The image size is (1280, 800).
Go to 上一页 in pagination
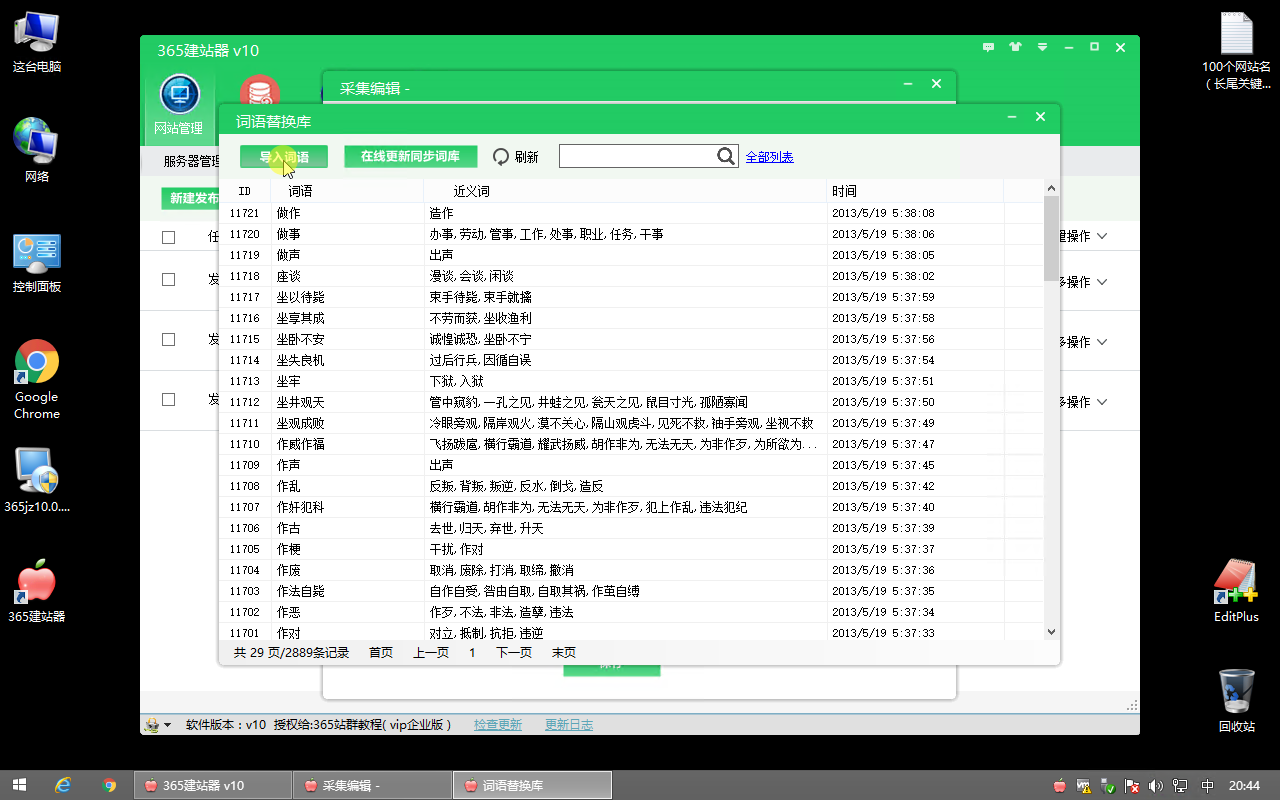coord(431,653)
